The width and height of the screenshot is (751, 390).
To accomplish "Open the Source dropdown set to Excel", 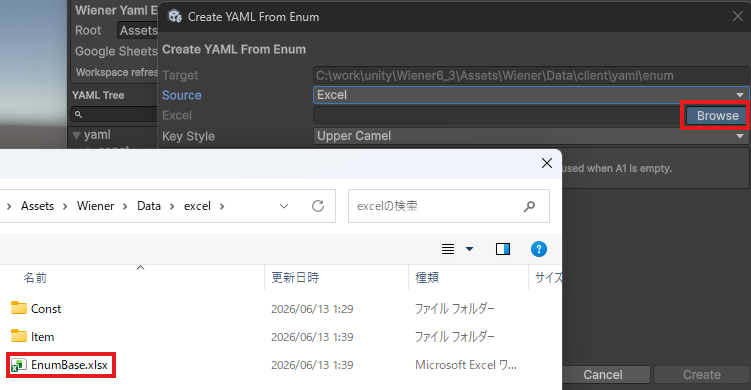I will pos(531,95).
